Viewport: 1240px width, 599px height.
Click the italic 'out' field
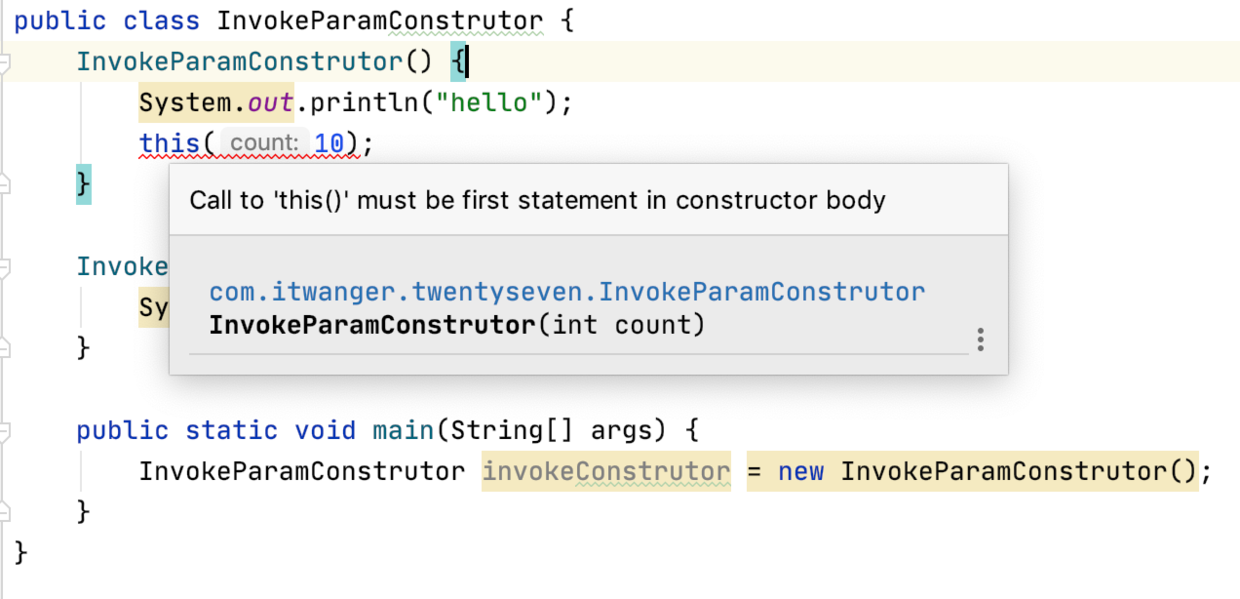(270, 103)
